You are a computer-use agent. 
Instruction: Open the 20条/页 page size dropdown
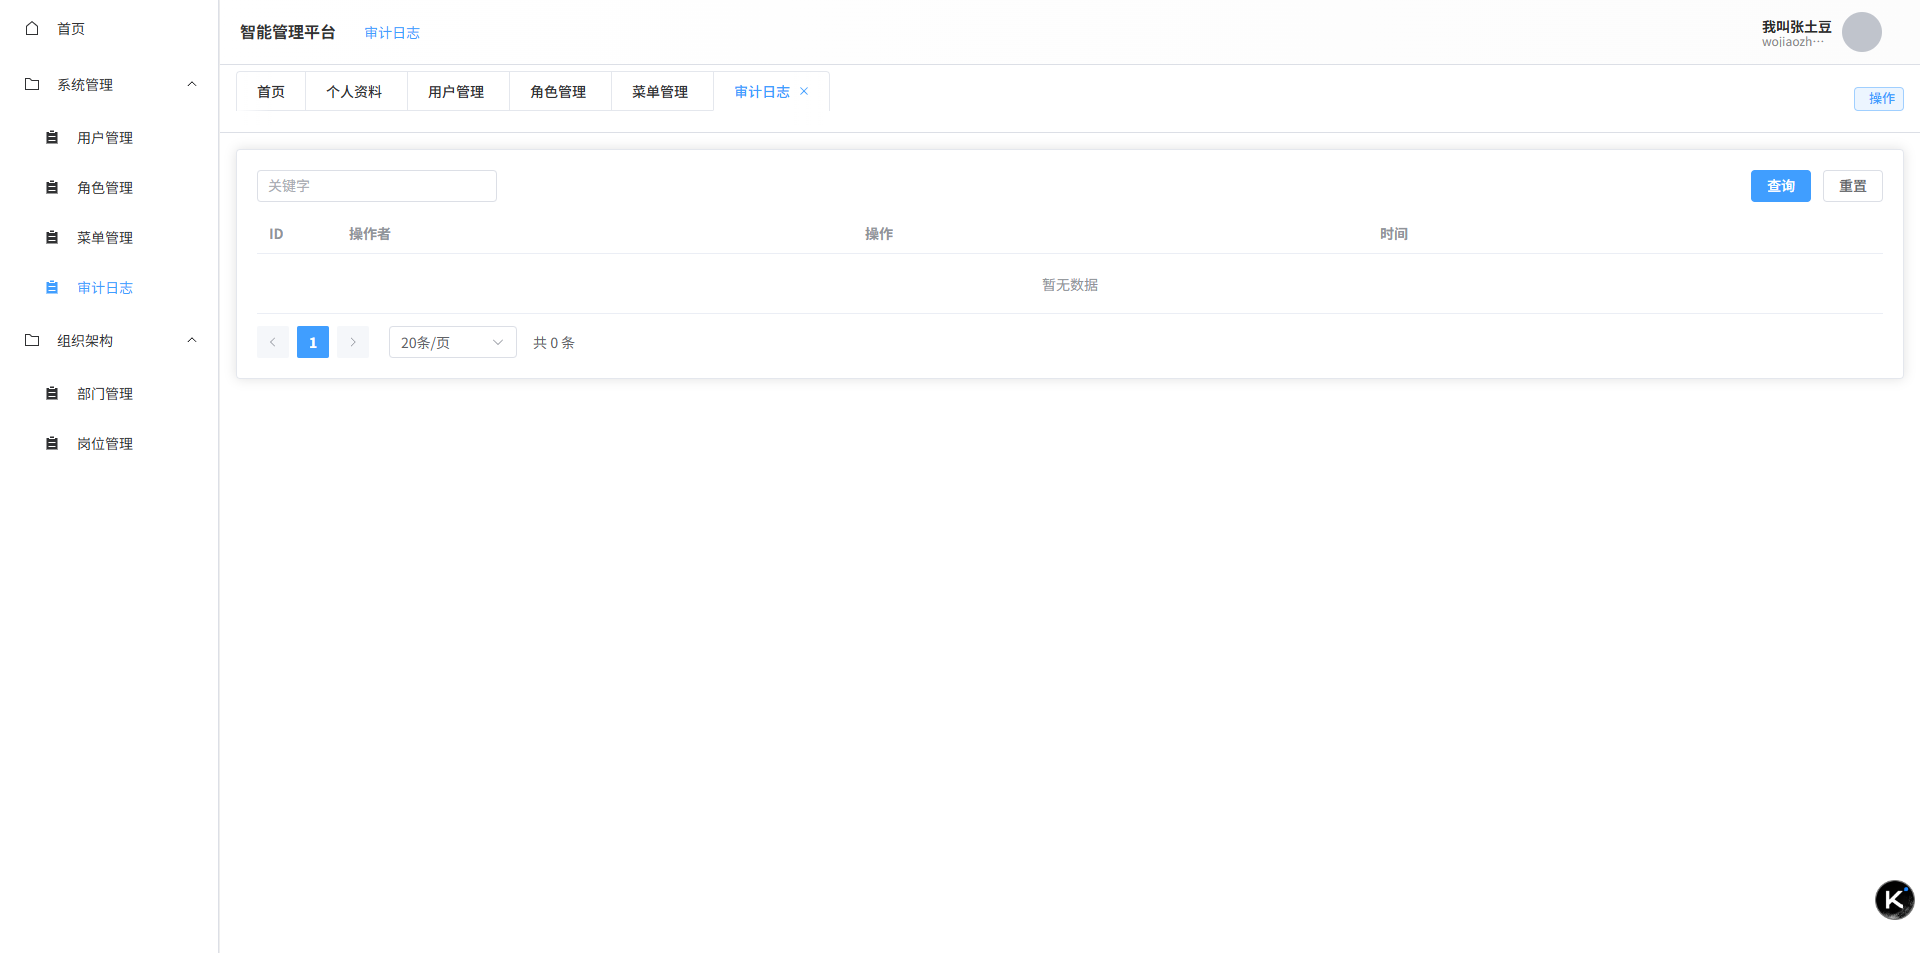[453, 342]
